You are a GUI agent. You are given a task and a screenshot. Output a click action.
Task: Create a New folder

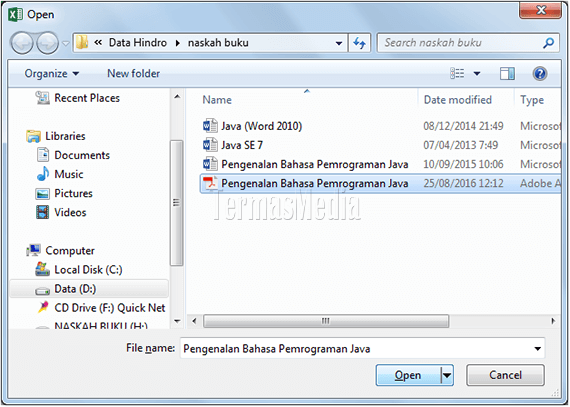pyautogui.click(x=133, y=74)
